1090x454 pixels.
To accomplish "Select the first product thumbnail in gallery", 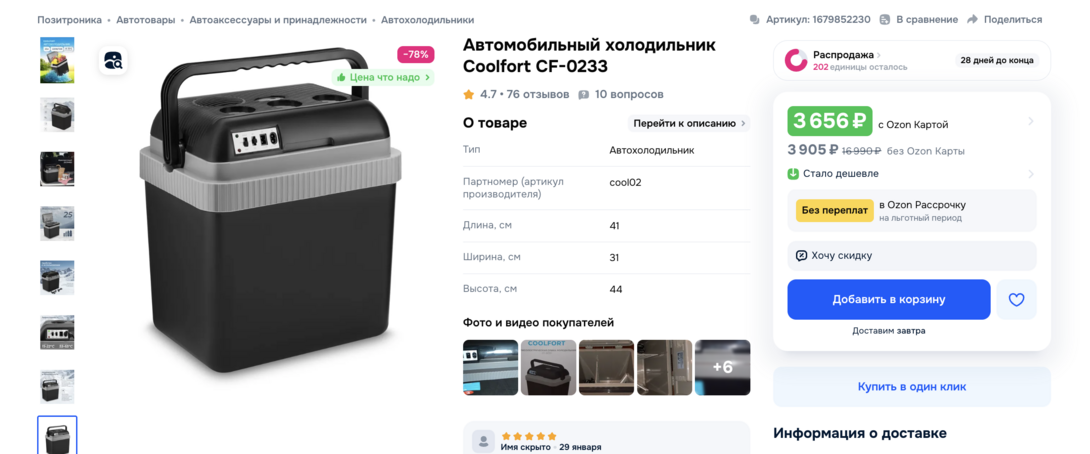I will tap(57, 60).
